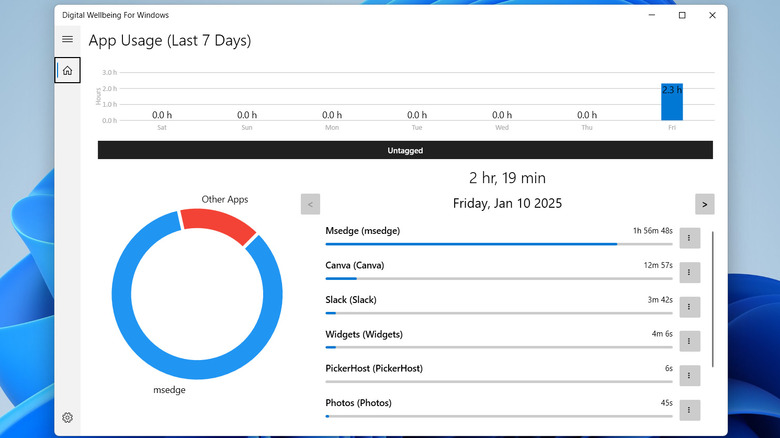This screenshot has width=780, height=438.
Task: Open more options for Canva
Action: [x=689, y=272]
